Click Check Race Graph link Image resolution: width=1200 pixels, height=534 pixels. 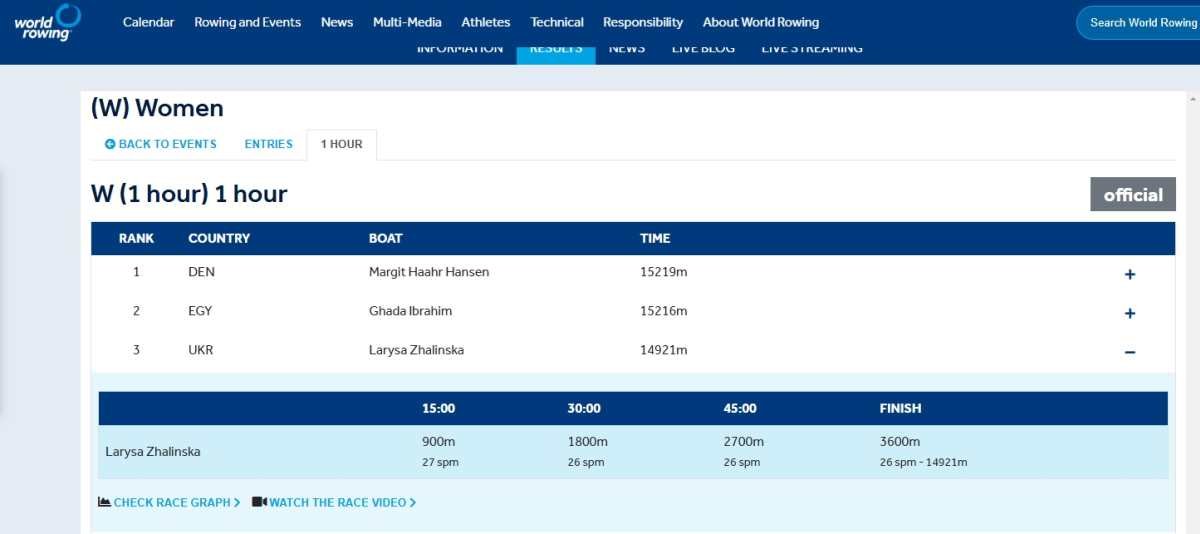pos(176,502)
